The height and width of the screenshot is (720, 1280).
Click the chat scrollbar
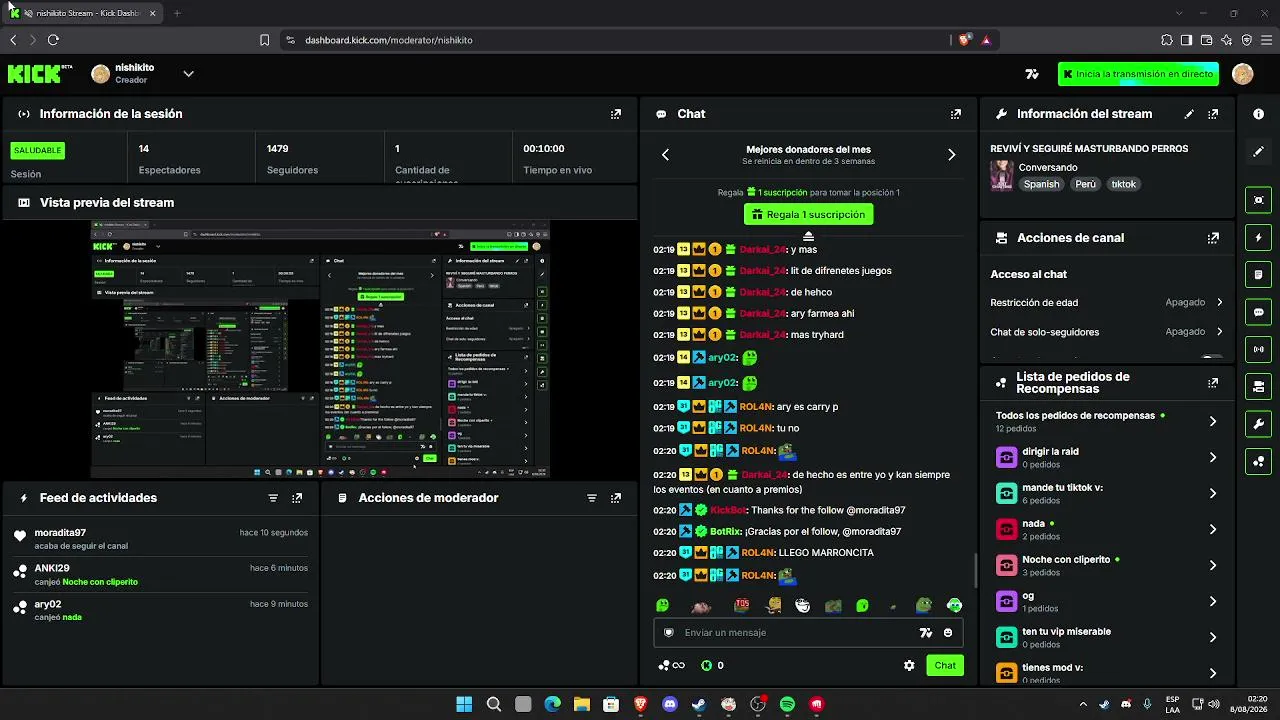975,570
